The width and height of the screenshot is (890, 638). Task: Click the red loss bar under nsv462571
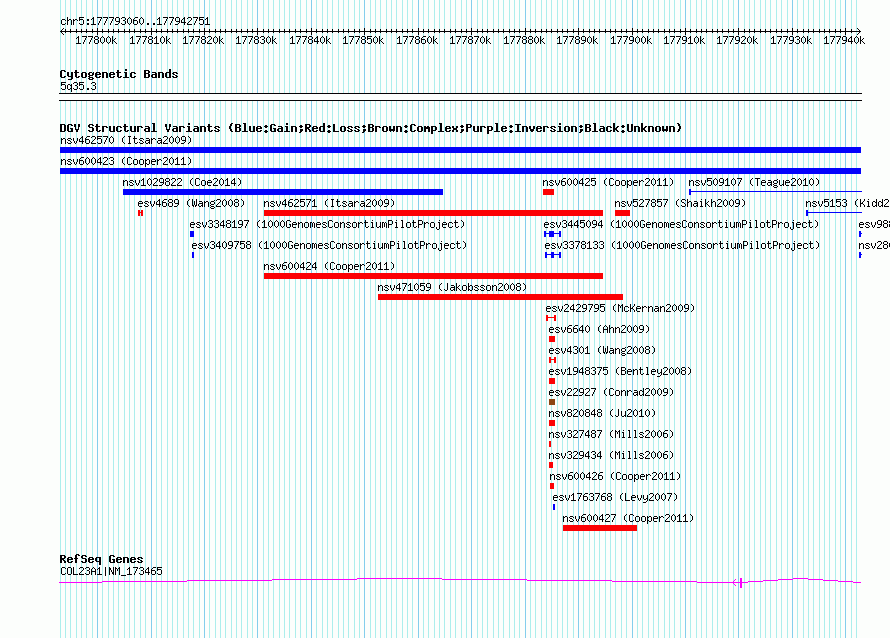(433, 213)
